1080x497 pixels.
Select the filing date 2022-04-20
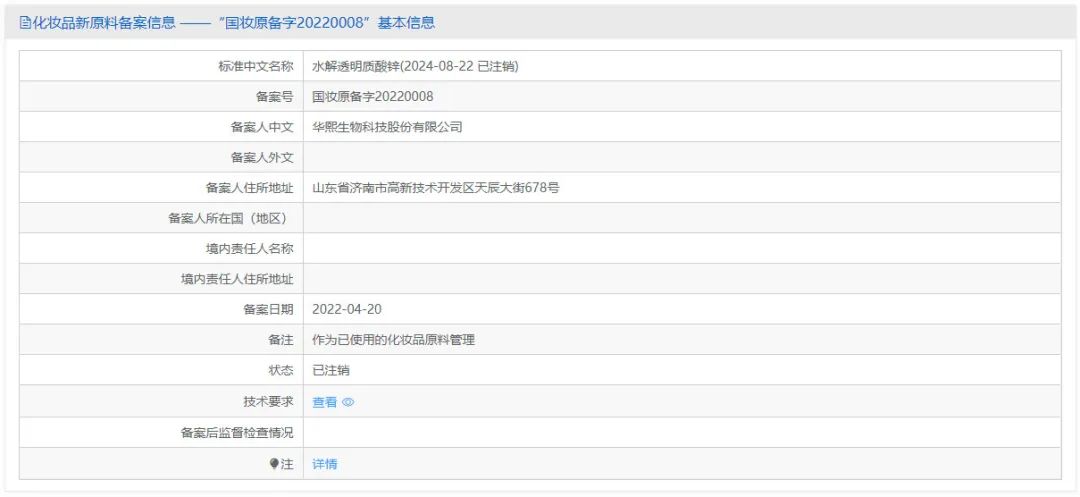click(x=347, y=309)
